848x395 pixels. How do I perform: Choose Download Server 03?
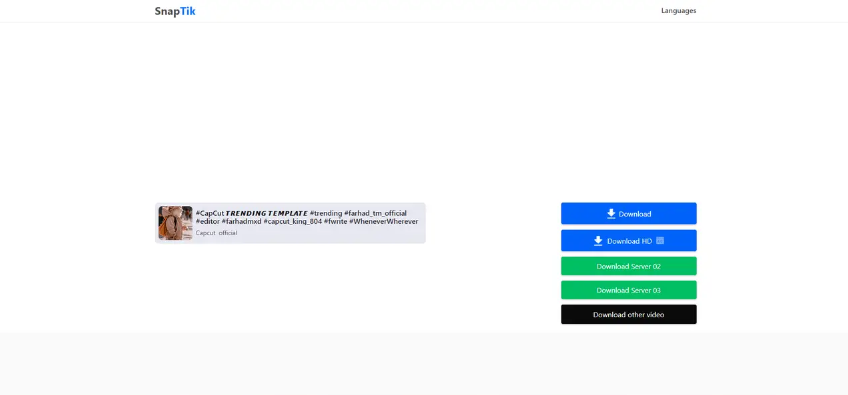click(x=628, y=290)
